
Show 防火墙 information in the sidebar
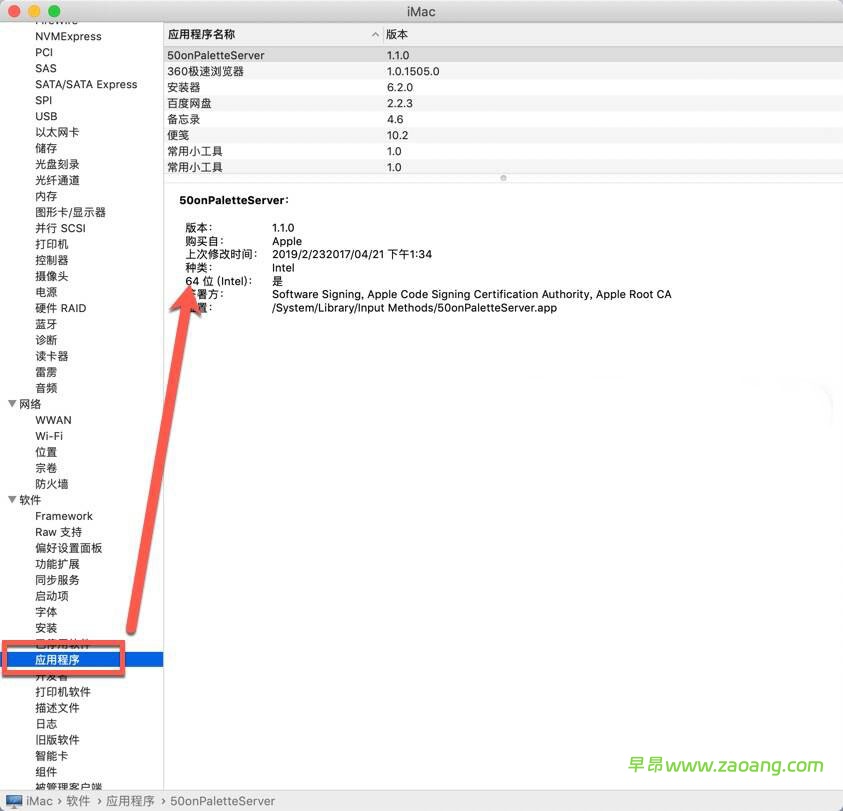pos(52,484)
